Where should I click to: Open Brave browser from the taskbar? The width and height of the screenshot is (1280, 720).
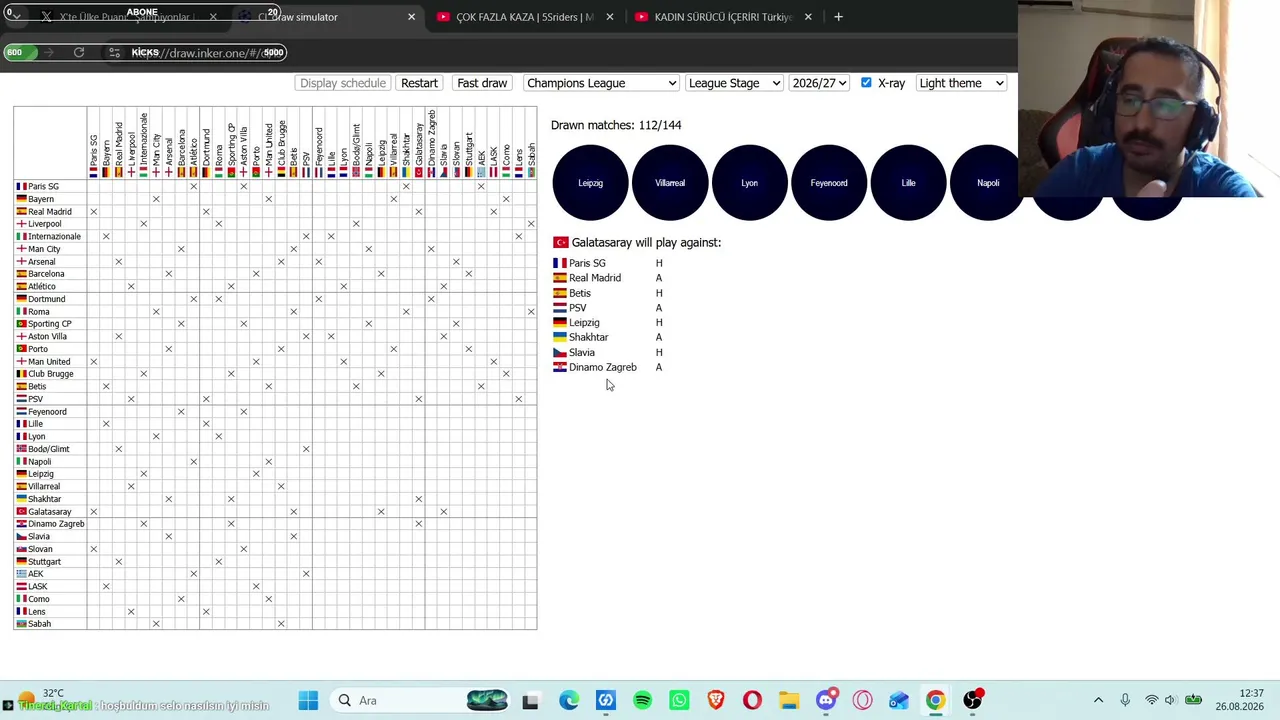point(716,700)
